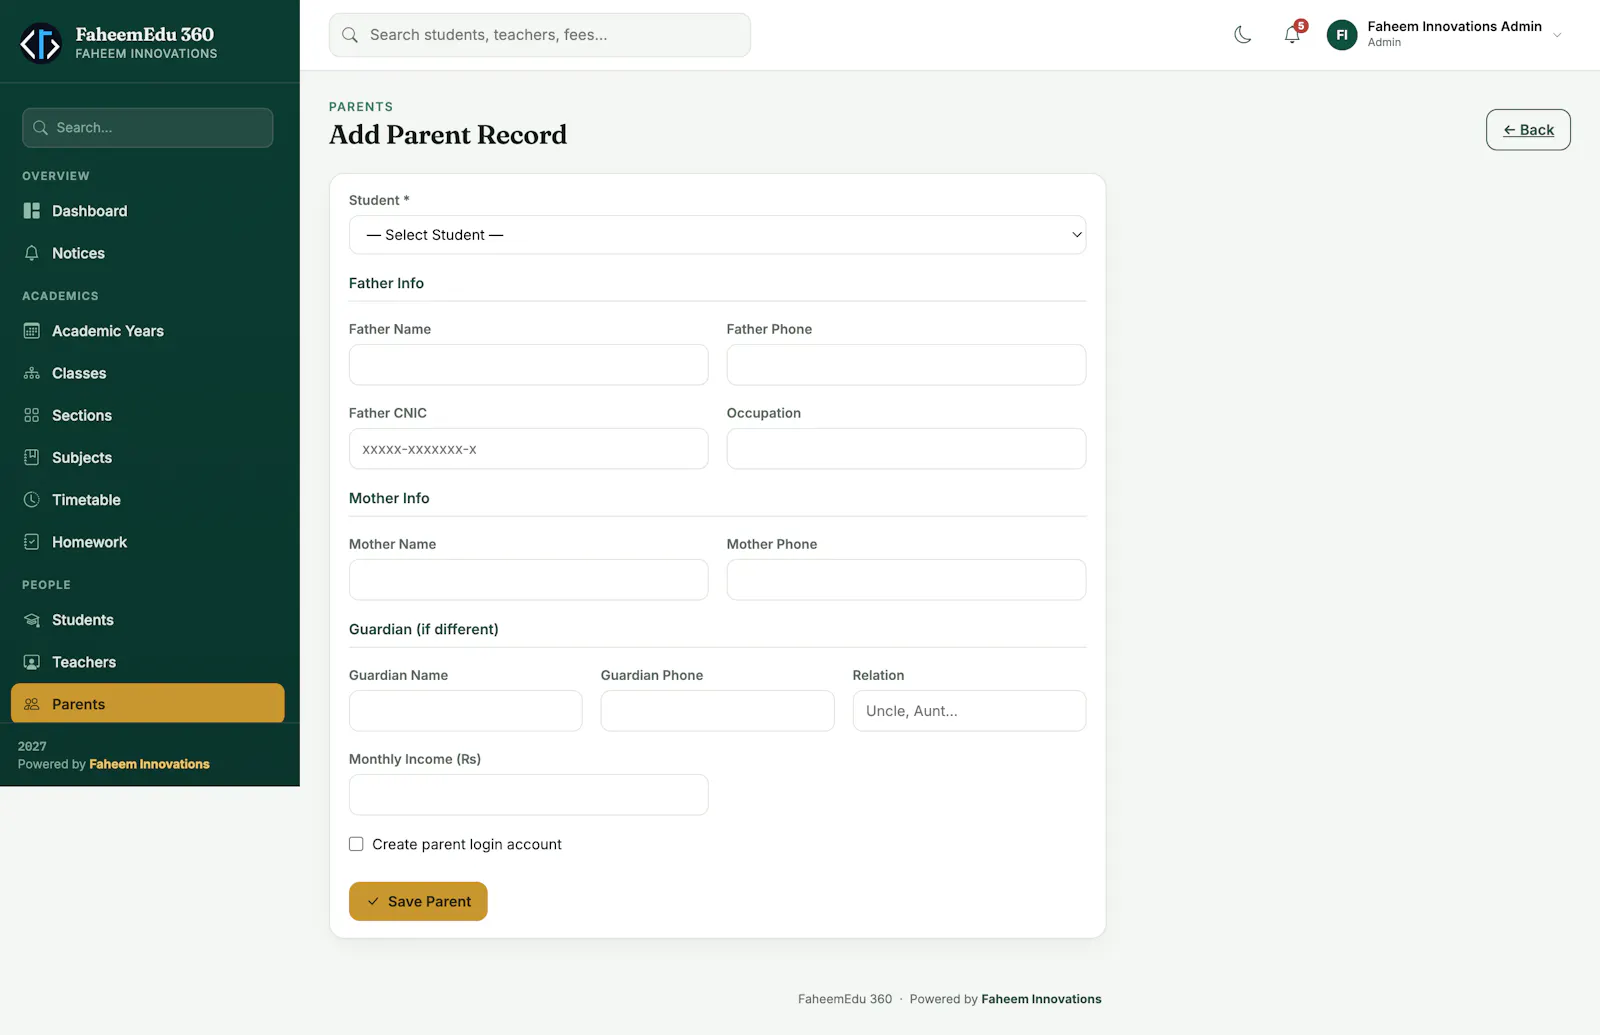Click the Father Name input
Image resolution: width=1600 pixels, height=1035 pixels.
[528, 365]
